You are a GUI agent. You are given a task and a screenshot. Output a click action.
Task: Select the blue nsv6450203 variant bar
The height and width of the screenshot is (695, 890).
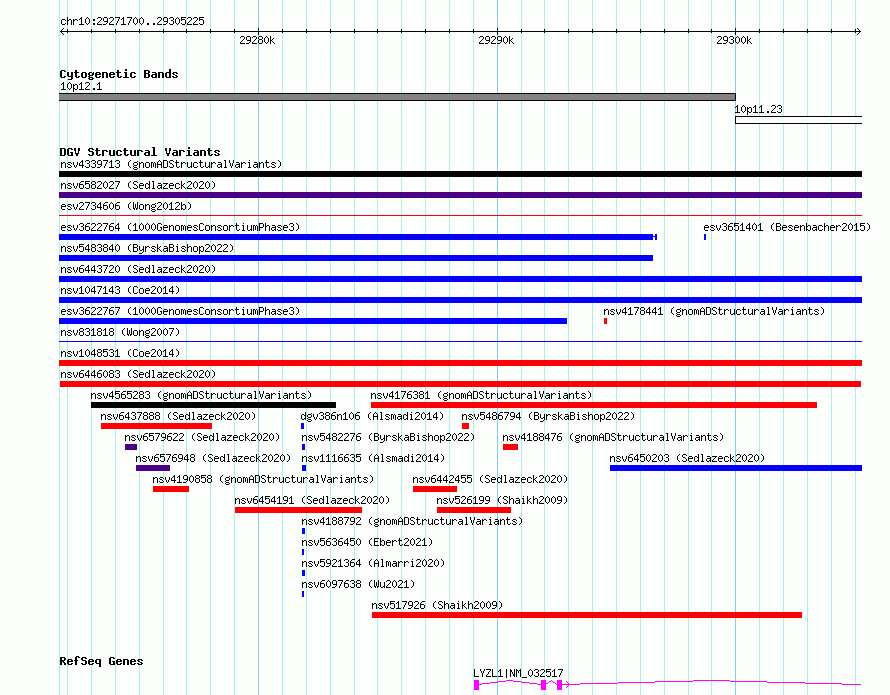point(736,468)
